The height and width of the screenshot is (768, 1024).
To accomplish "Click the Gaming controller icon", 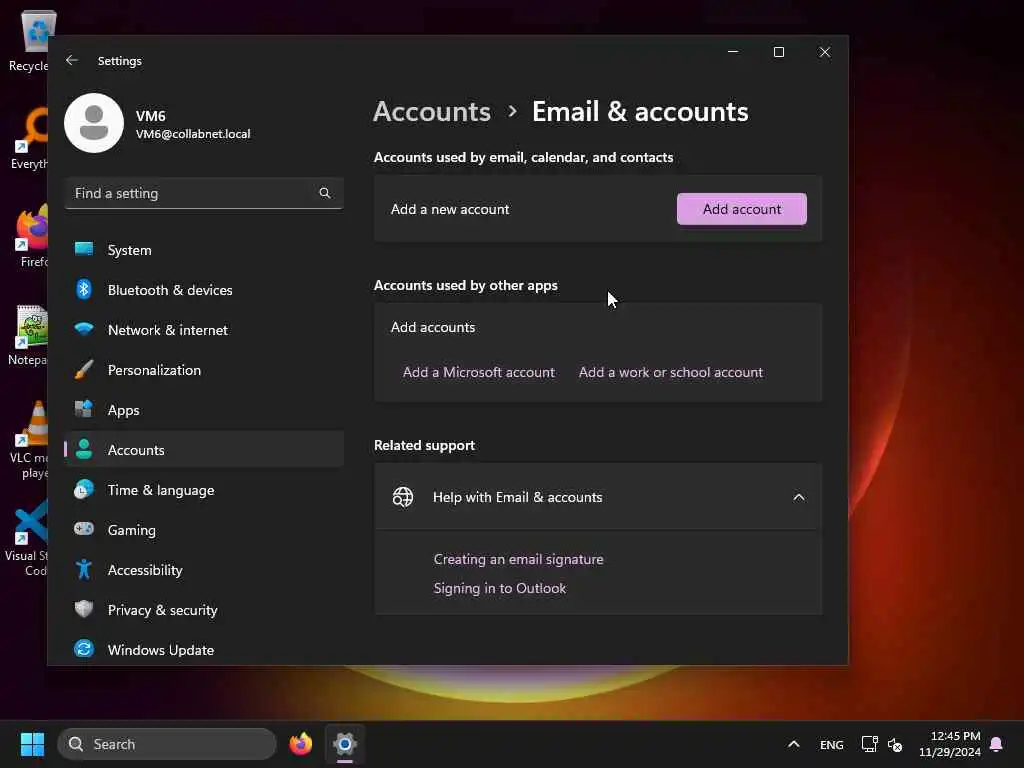I will pyautogui.click(x=84, y=528).
